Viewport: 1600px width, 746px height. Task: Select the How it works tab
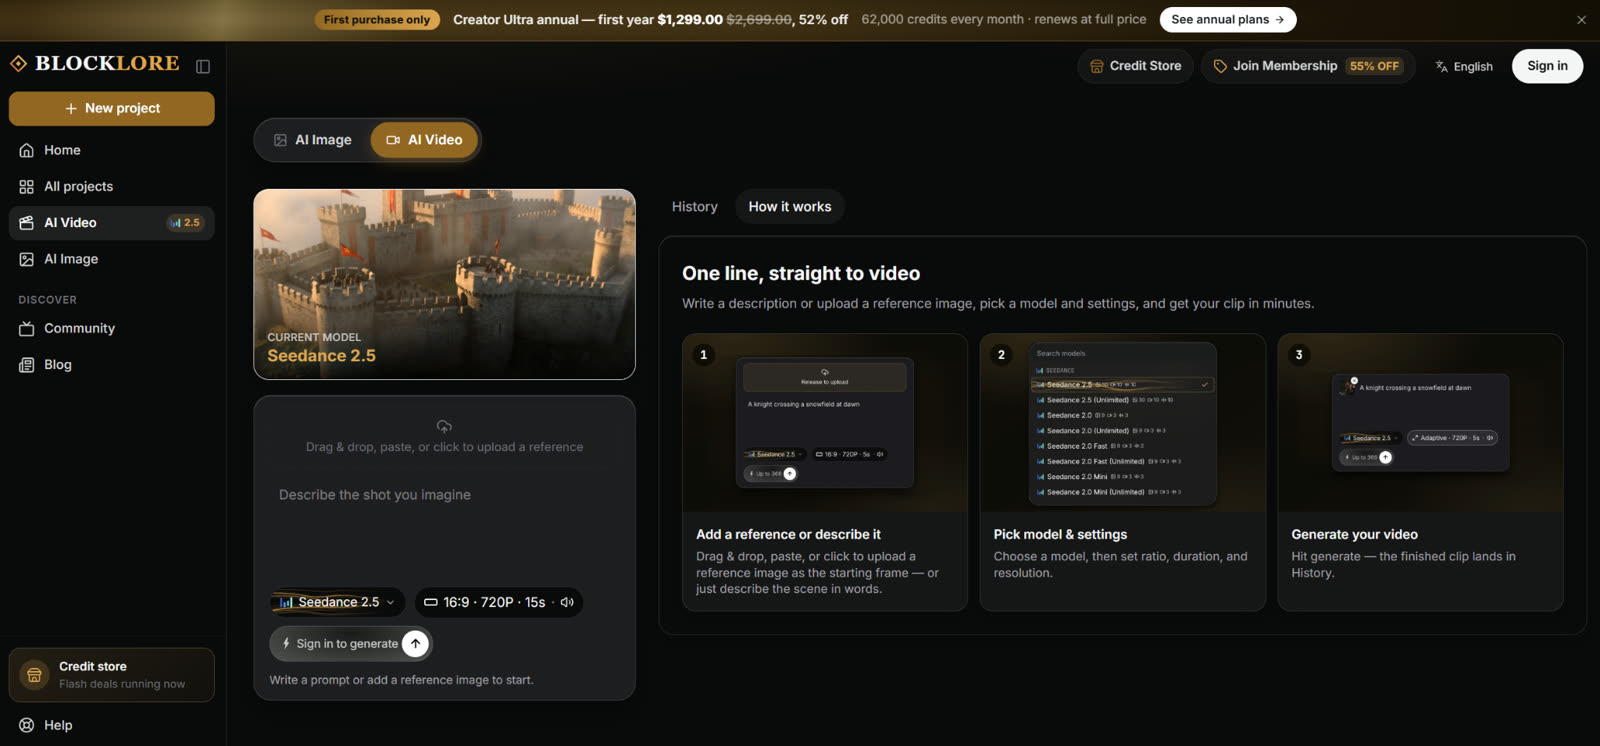tap(790, 207)
